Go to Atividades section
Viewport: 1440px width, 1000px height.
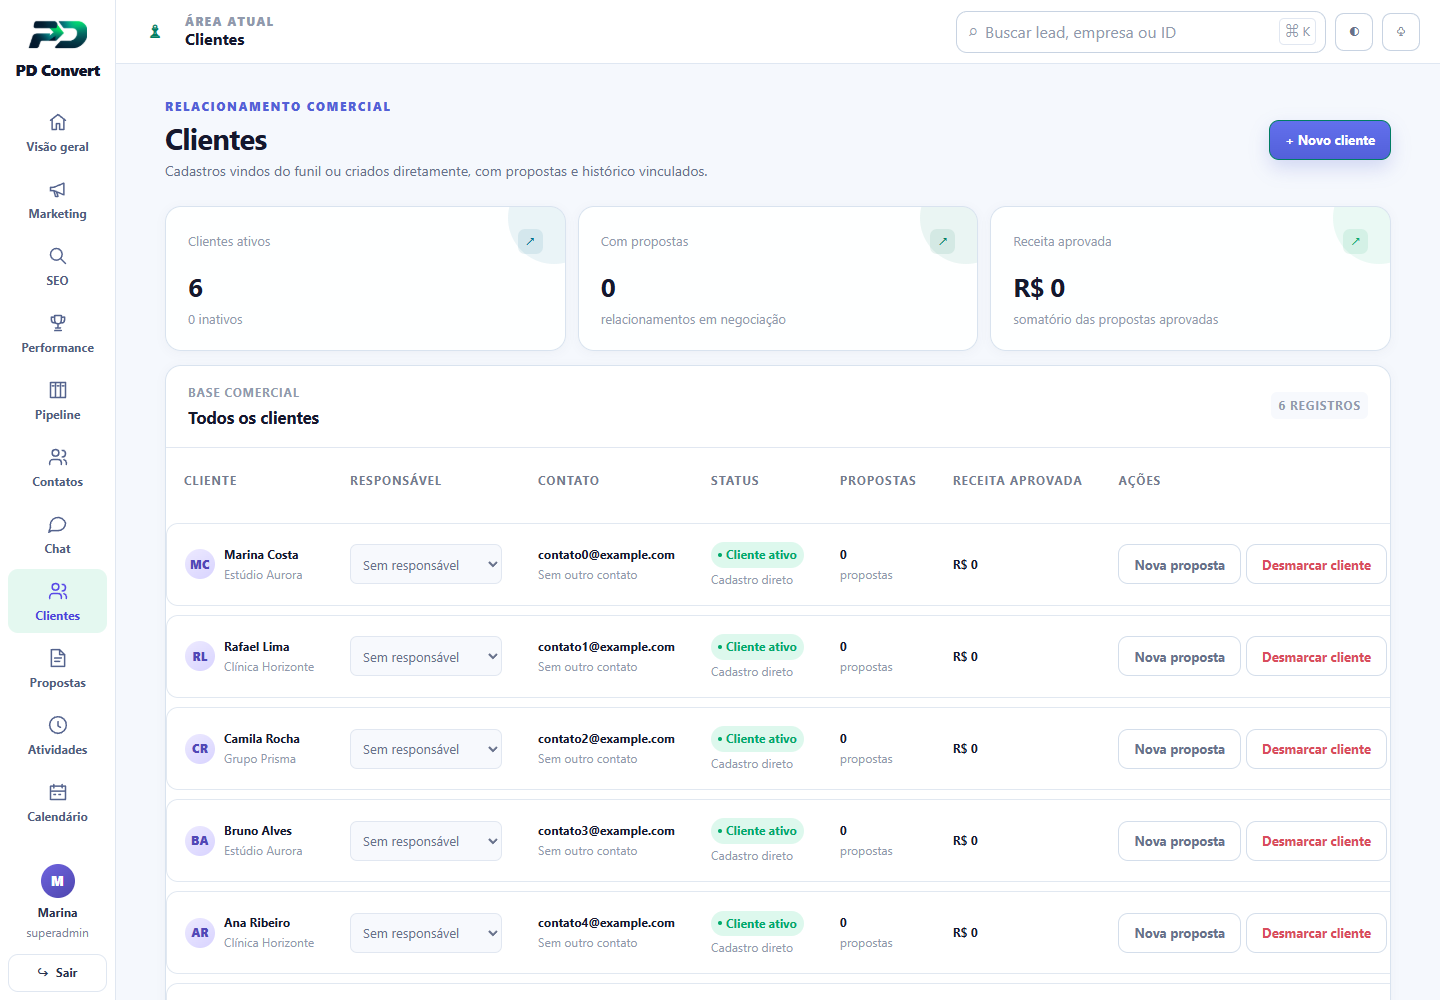pyautogui.click(x=58, y=736)
